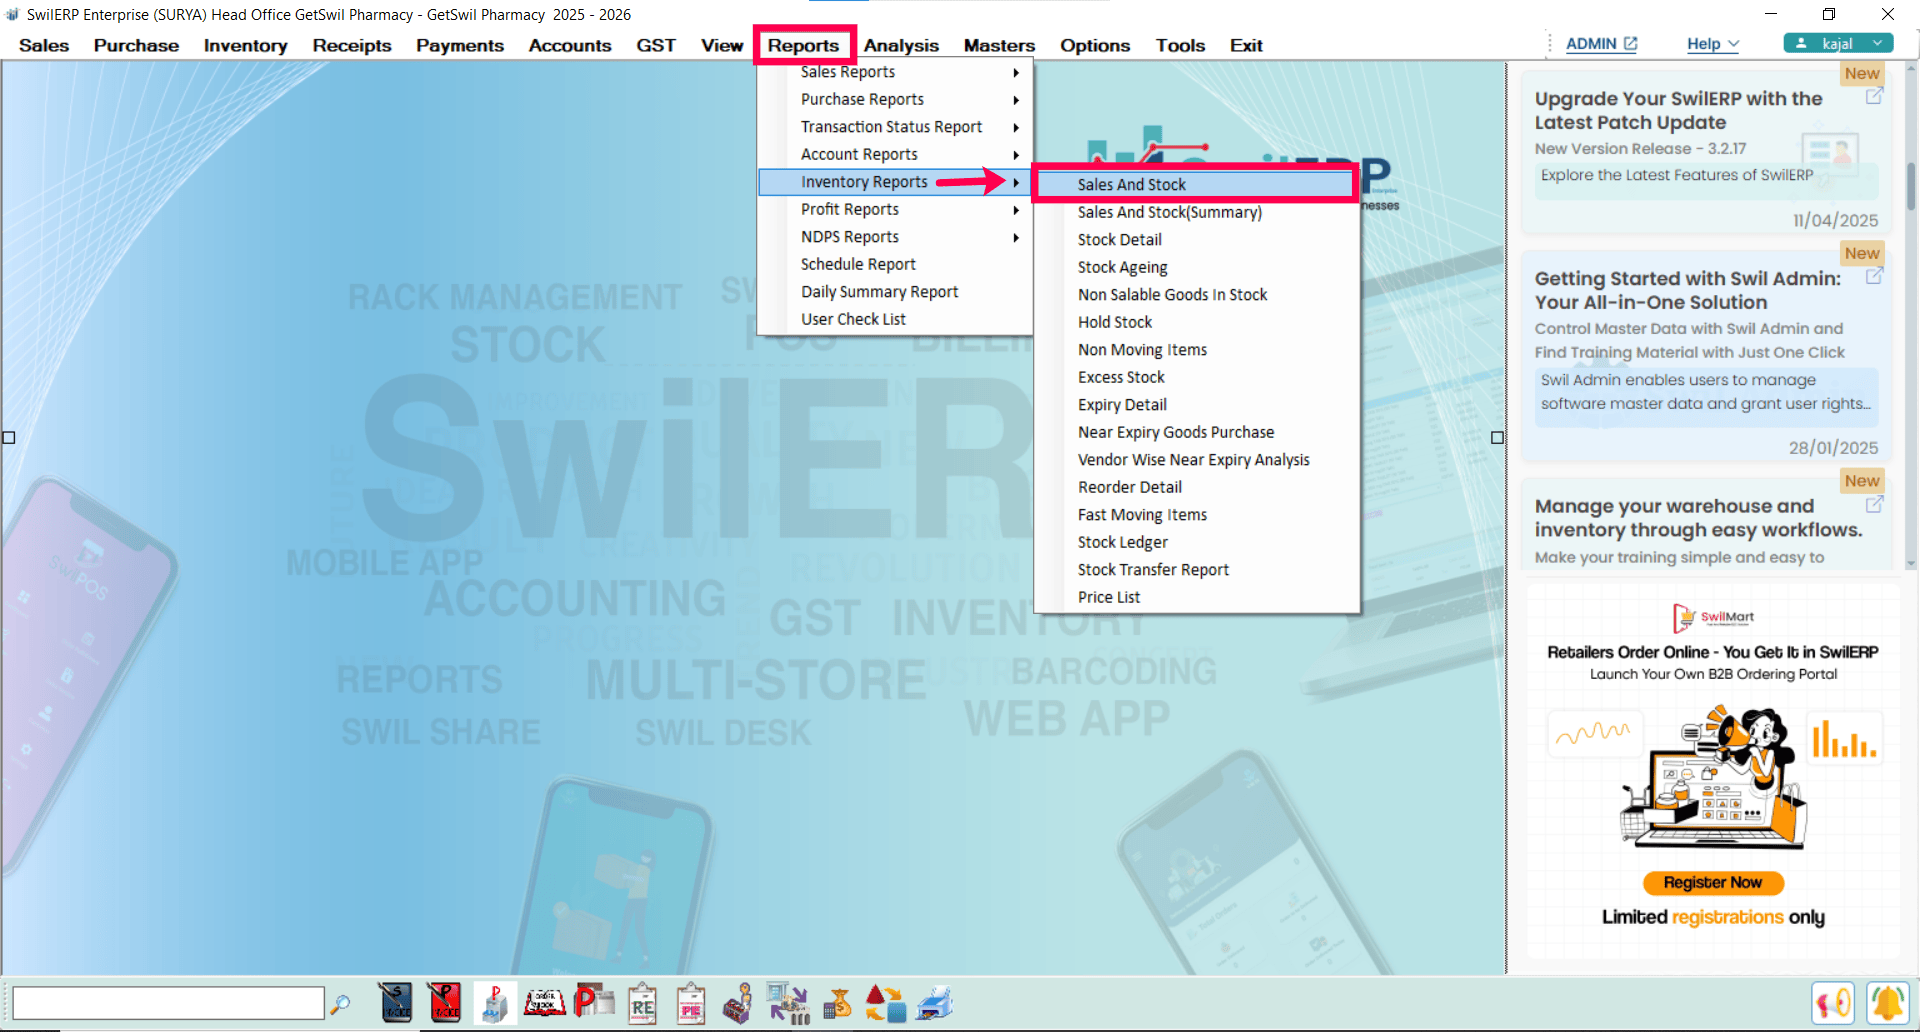This screenshot has height=1032, width=1920.
Task: Click the SwilMart logo in promo panel
Action: [x=1713, y=618]
